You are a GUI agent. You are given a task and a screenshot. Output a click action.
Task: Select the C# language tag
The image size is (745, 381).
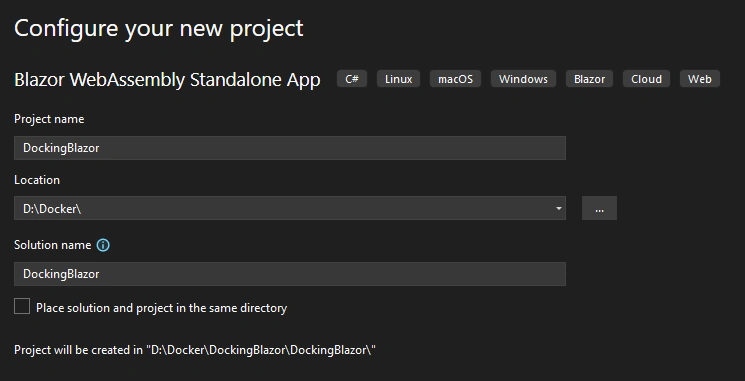[352, 79]
